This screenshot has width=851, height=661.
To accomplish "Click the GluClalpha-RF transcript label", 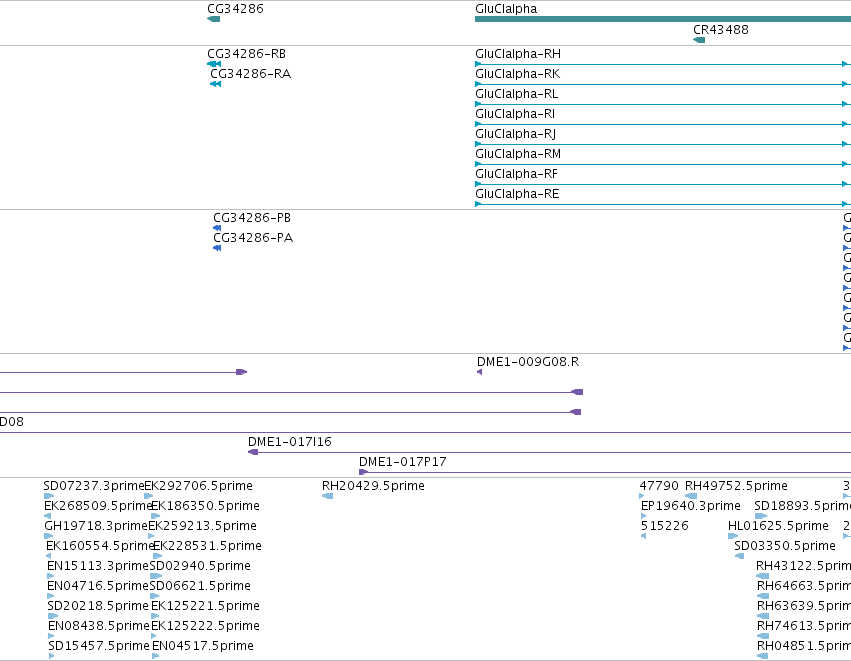I will coord(516,174).
